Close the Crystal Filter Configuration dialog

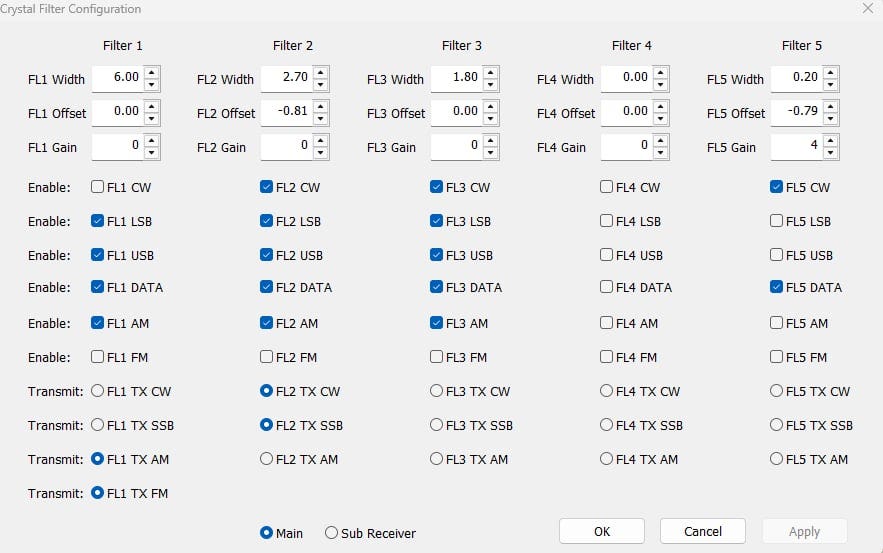click(x=868, y=8)
